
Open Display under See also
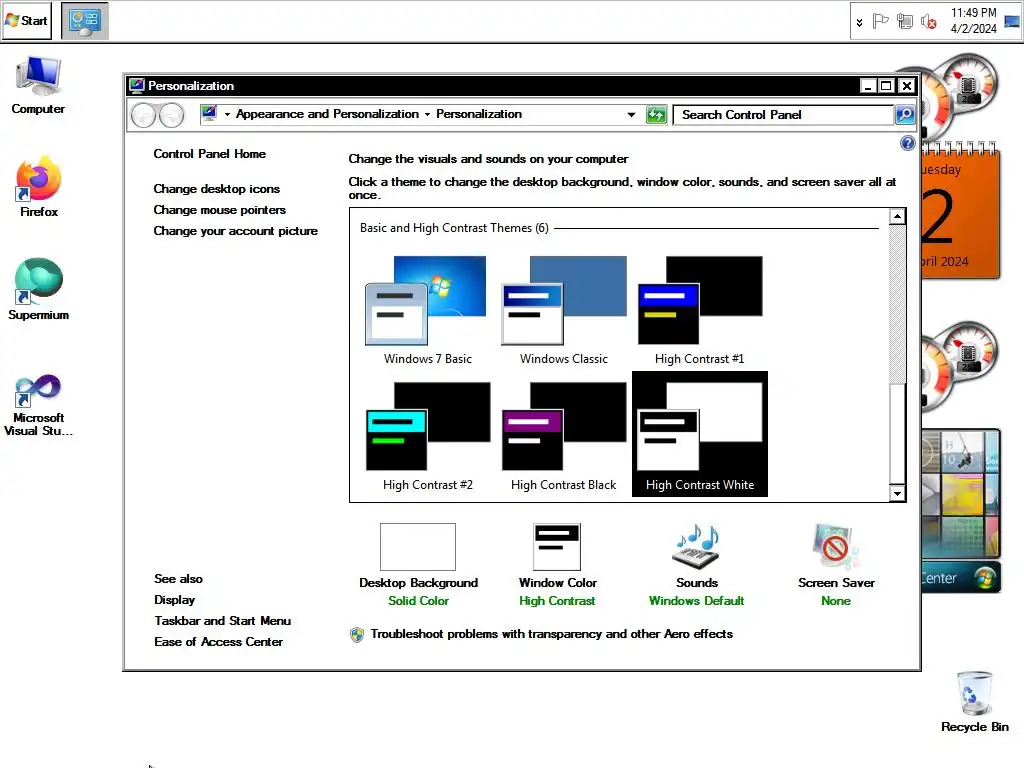[174, 600]
